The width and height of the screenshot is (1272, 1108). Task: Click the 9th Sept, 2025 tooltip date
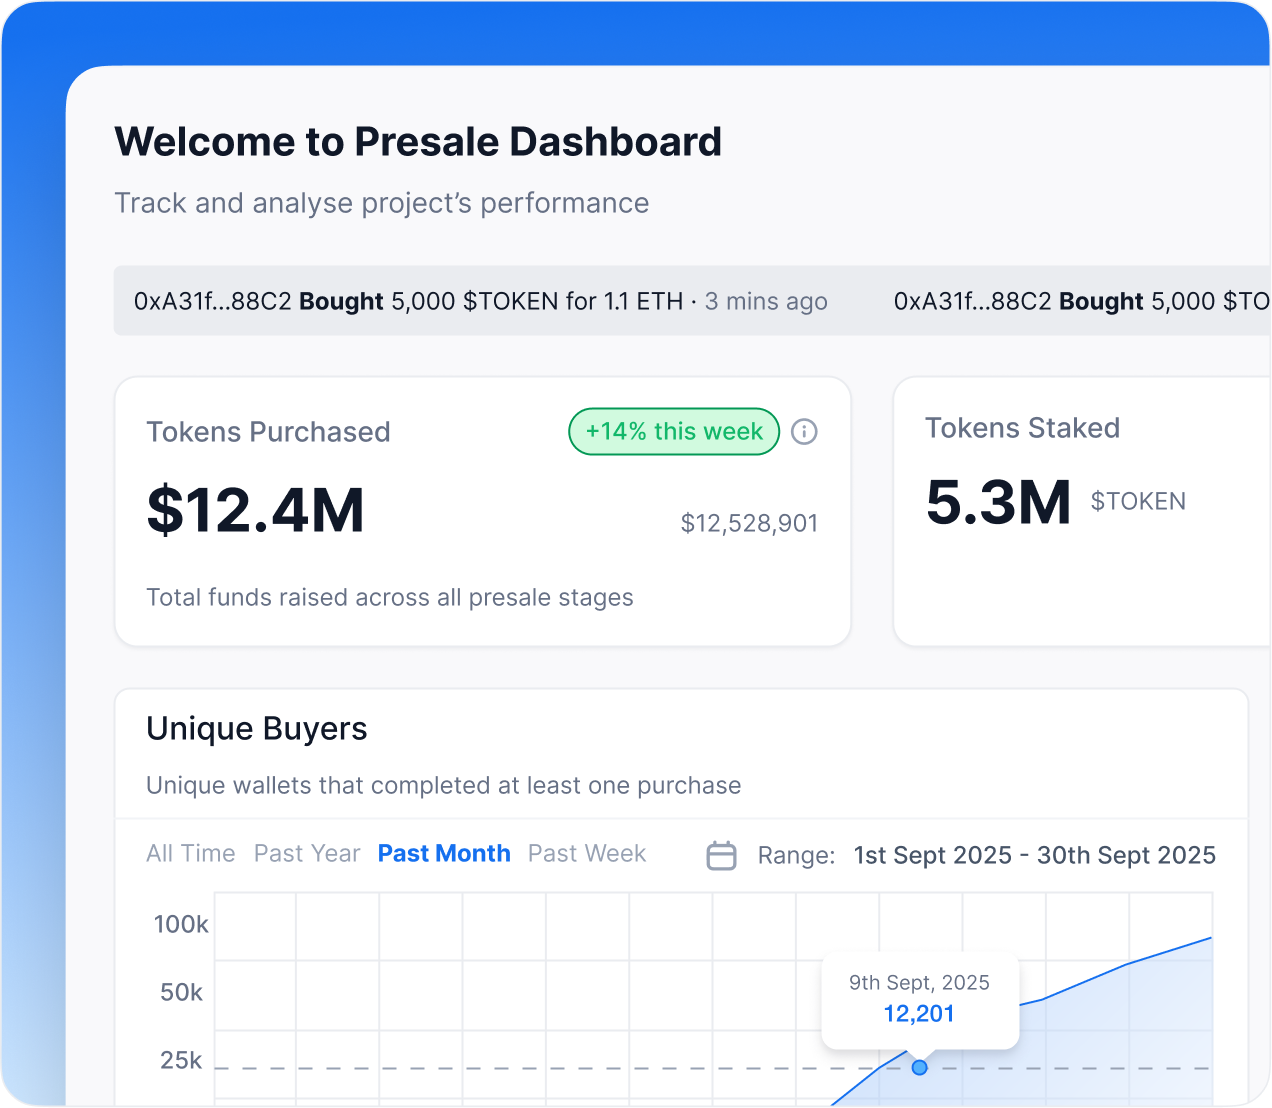click(x=919, y=983)
